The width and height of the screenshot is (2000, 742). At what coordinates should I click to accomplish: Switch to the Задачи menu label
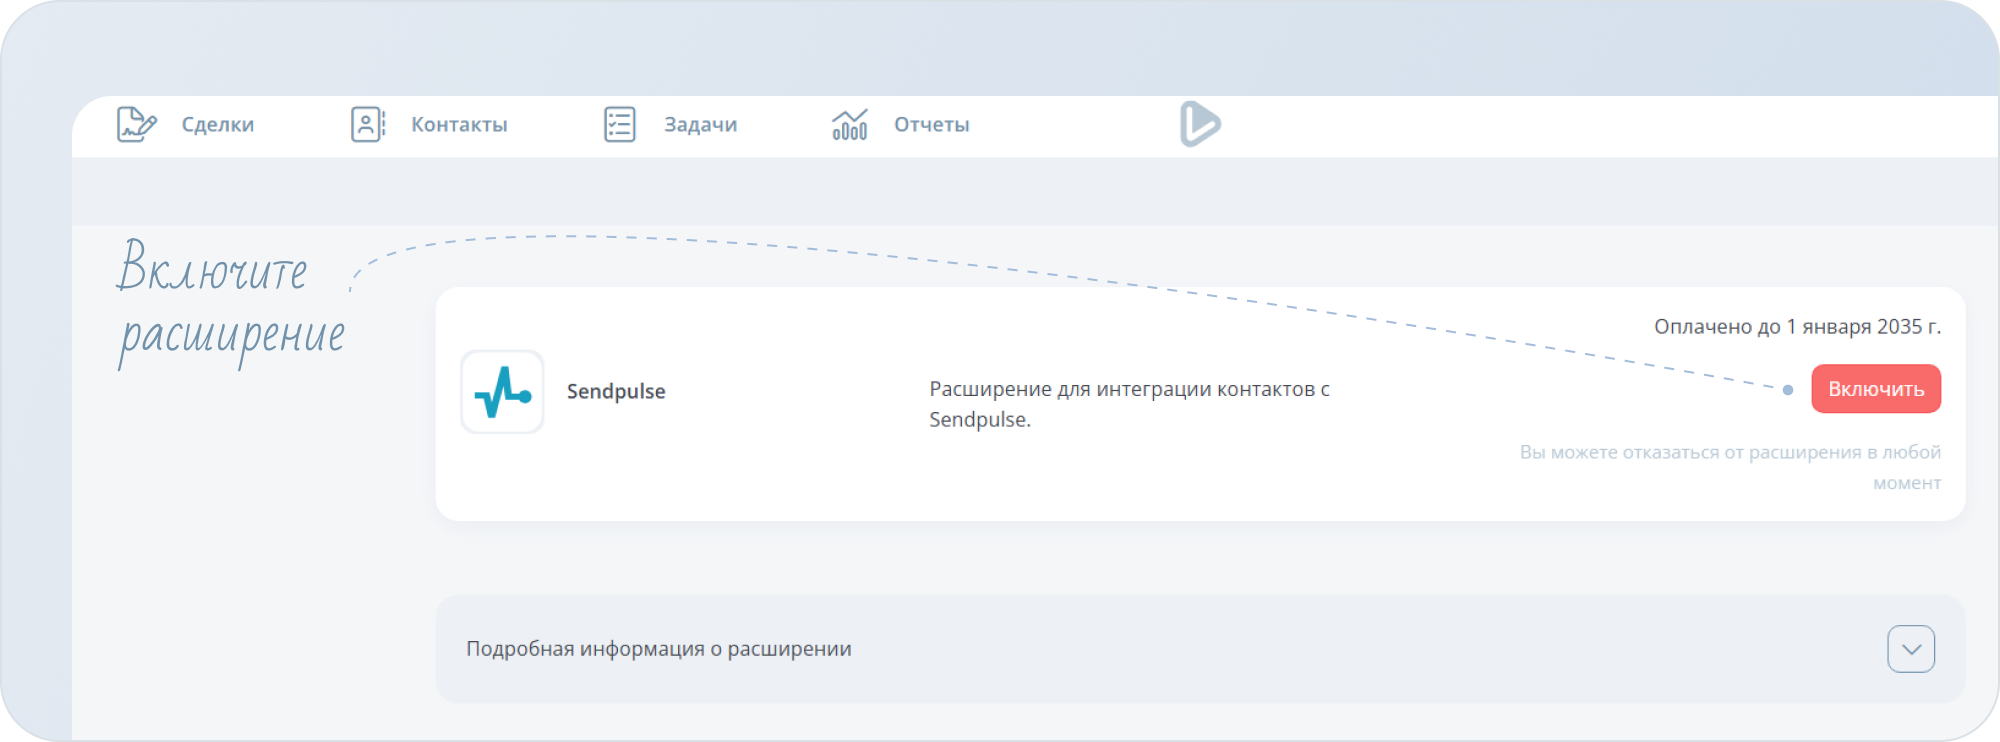tap(700, 125)
